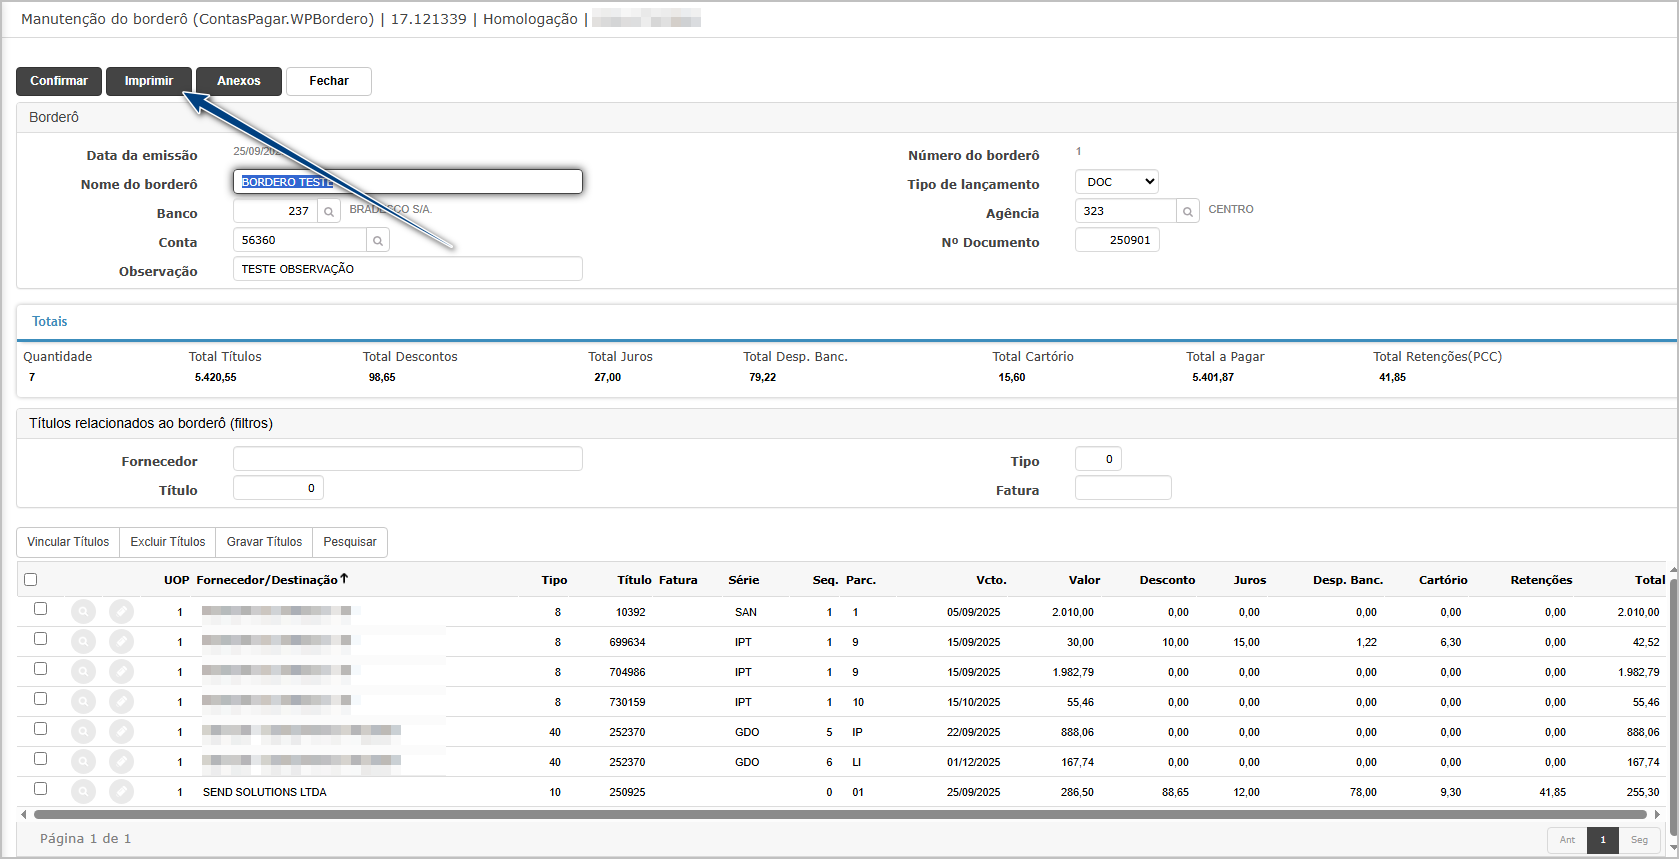Click the Agência search icon
This screenshot has width=1679, height=859.
pyautogui.click(x=1187, y=212)
